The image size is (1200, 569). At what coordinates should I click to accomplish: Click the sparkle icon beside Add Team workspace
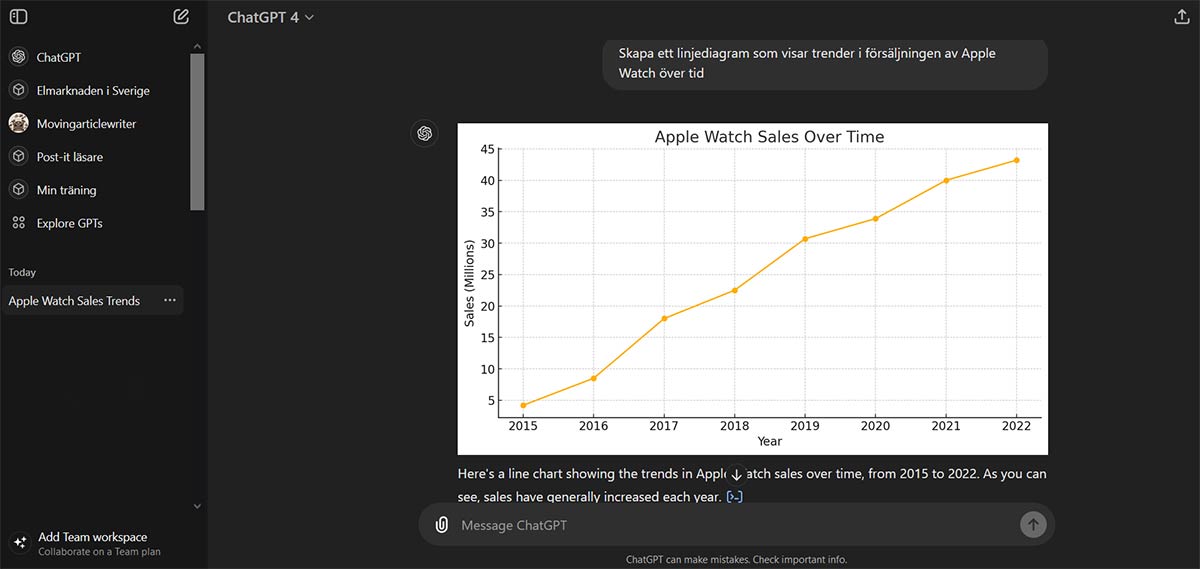pos(18,543)
